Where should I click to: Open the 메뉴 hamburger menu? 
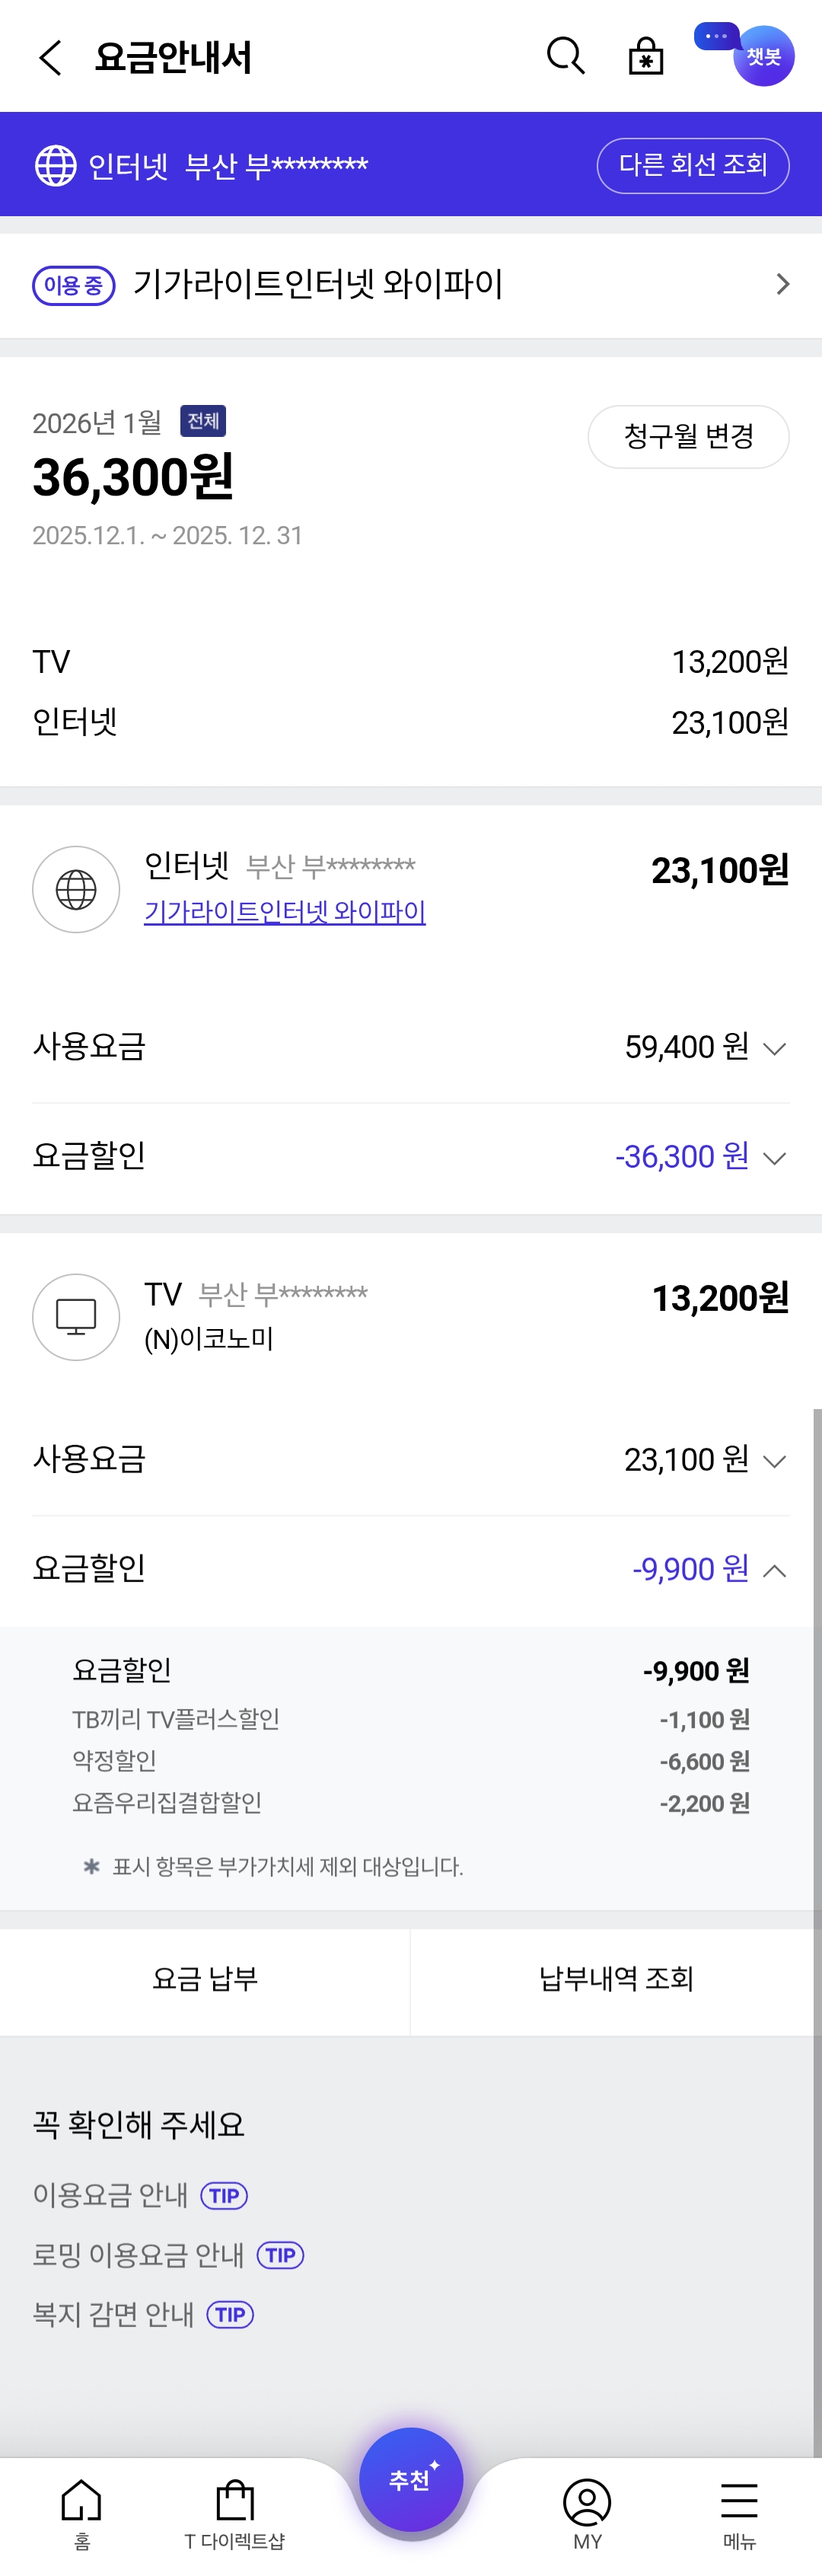point(739,2511)
